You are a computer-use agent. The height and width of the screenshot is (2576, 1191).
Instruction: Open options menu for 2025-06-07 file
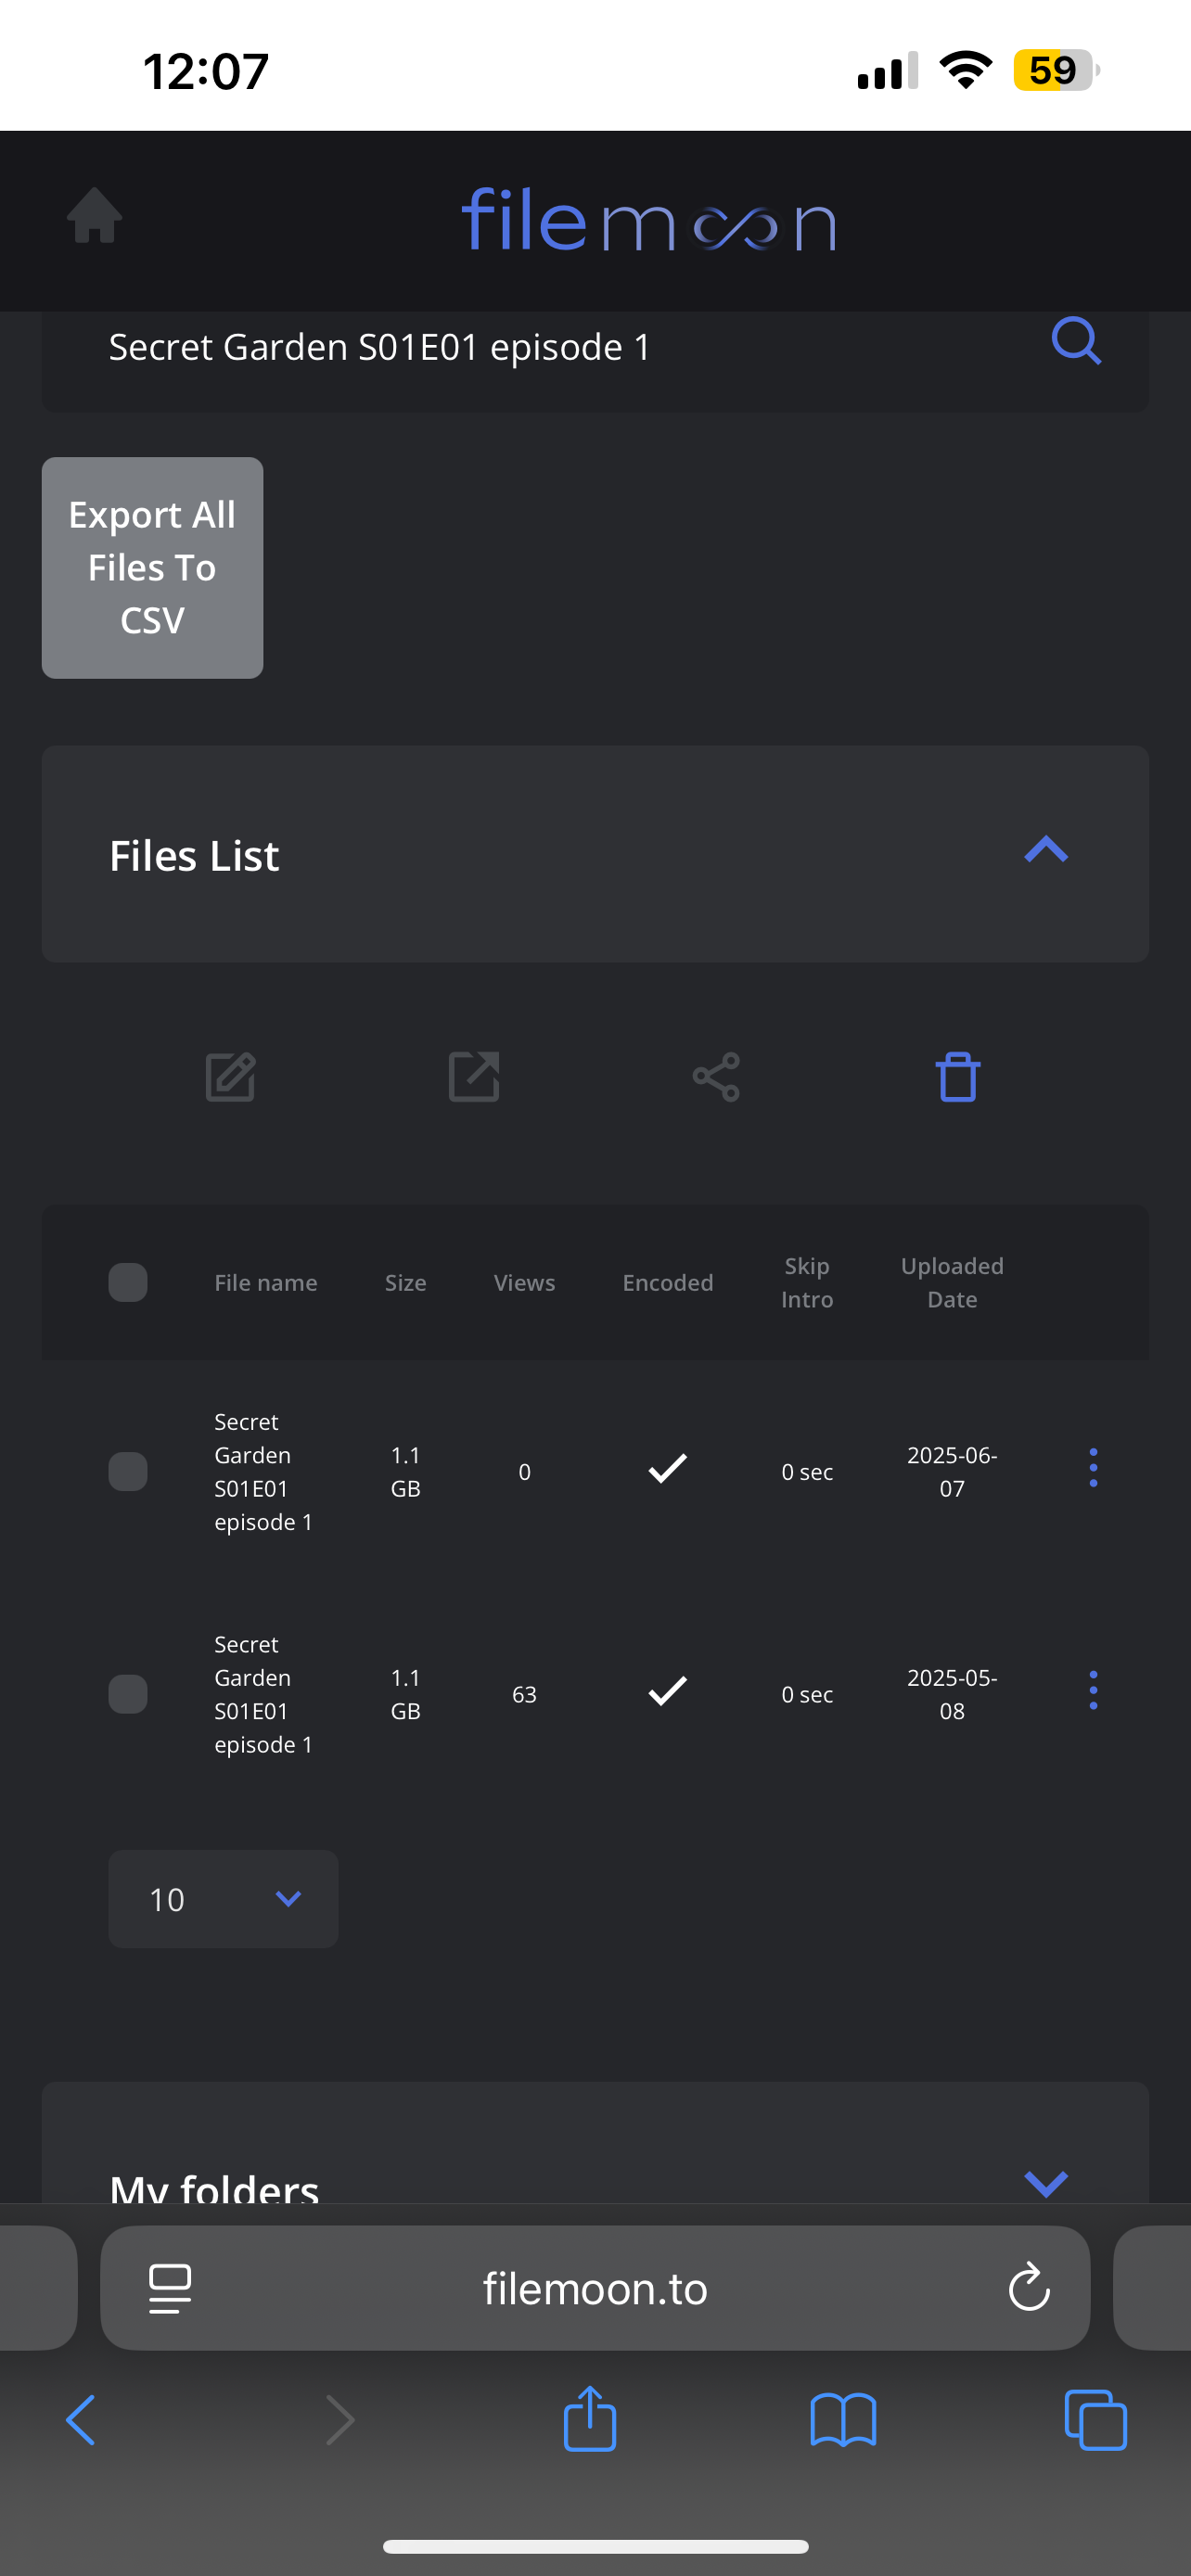(1093, 1468)
